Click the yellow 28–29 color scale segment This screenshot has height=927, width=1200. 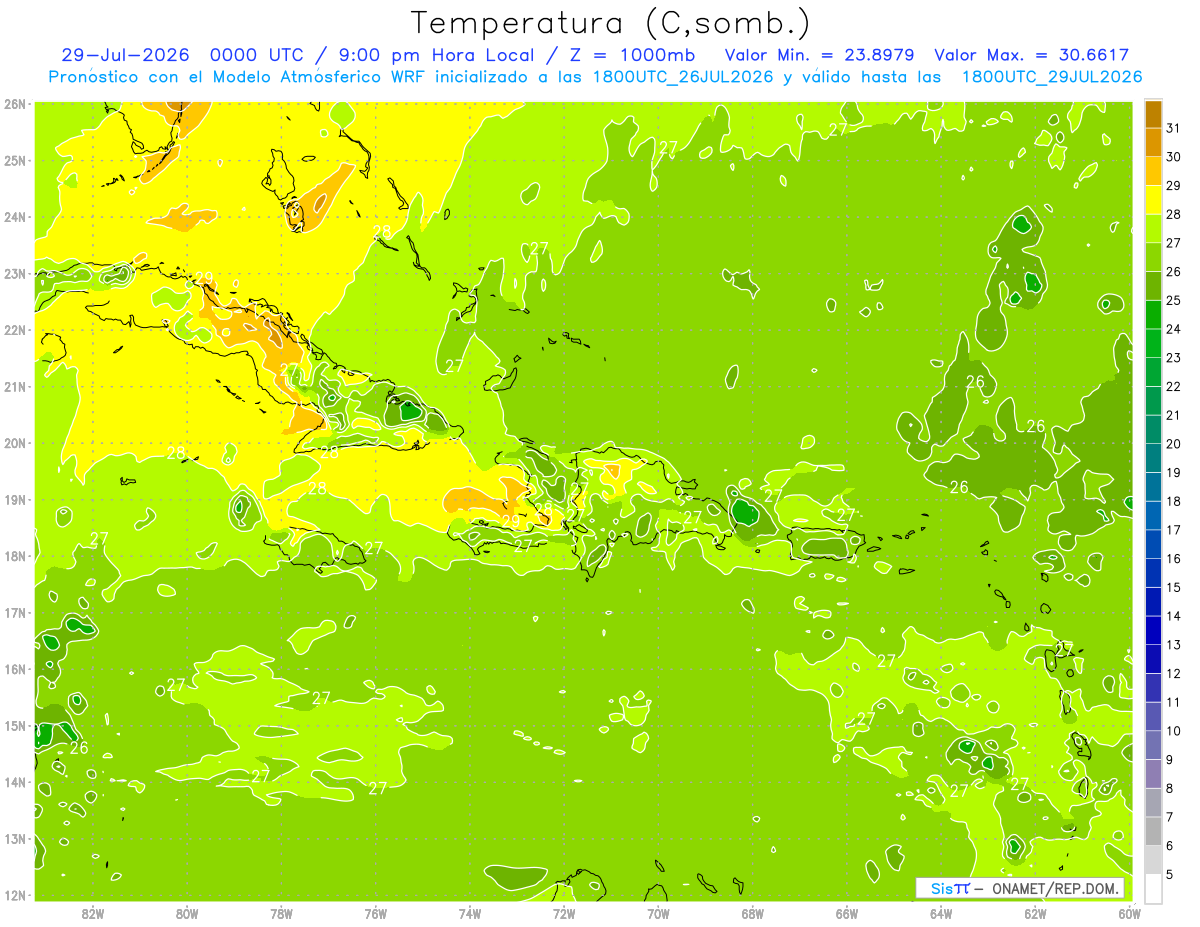point(1153,200)
